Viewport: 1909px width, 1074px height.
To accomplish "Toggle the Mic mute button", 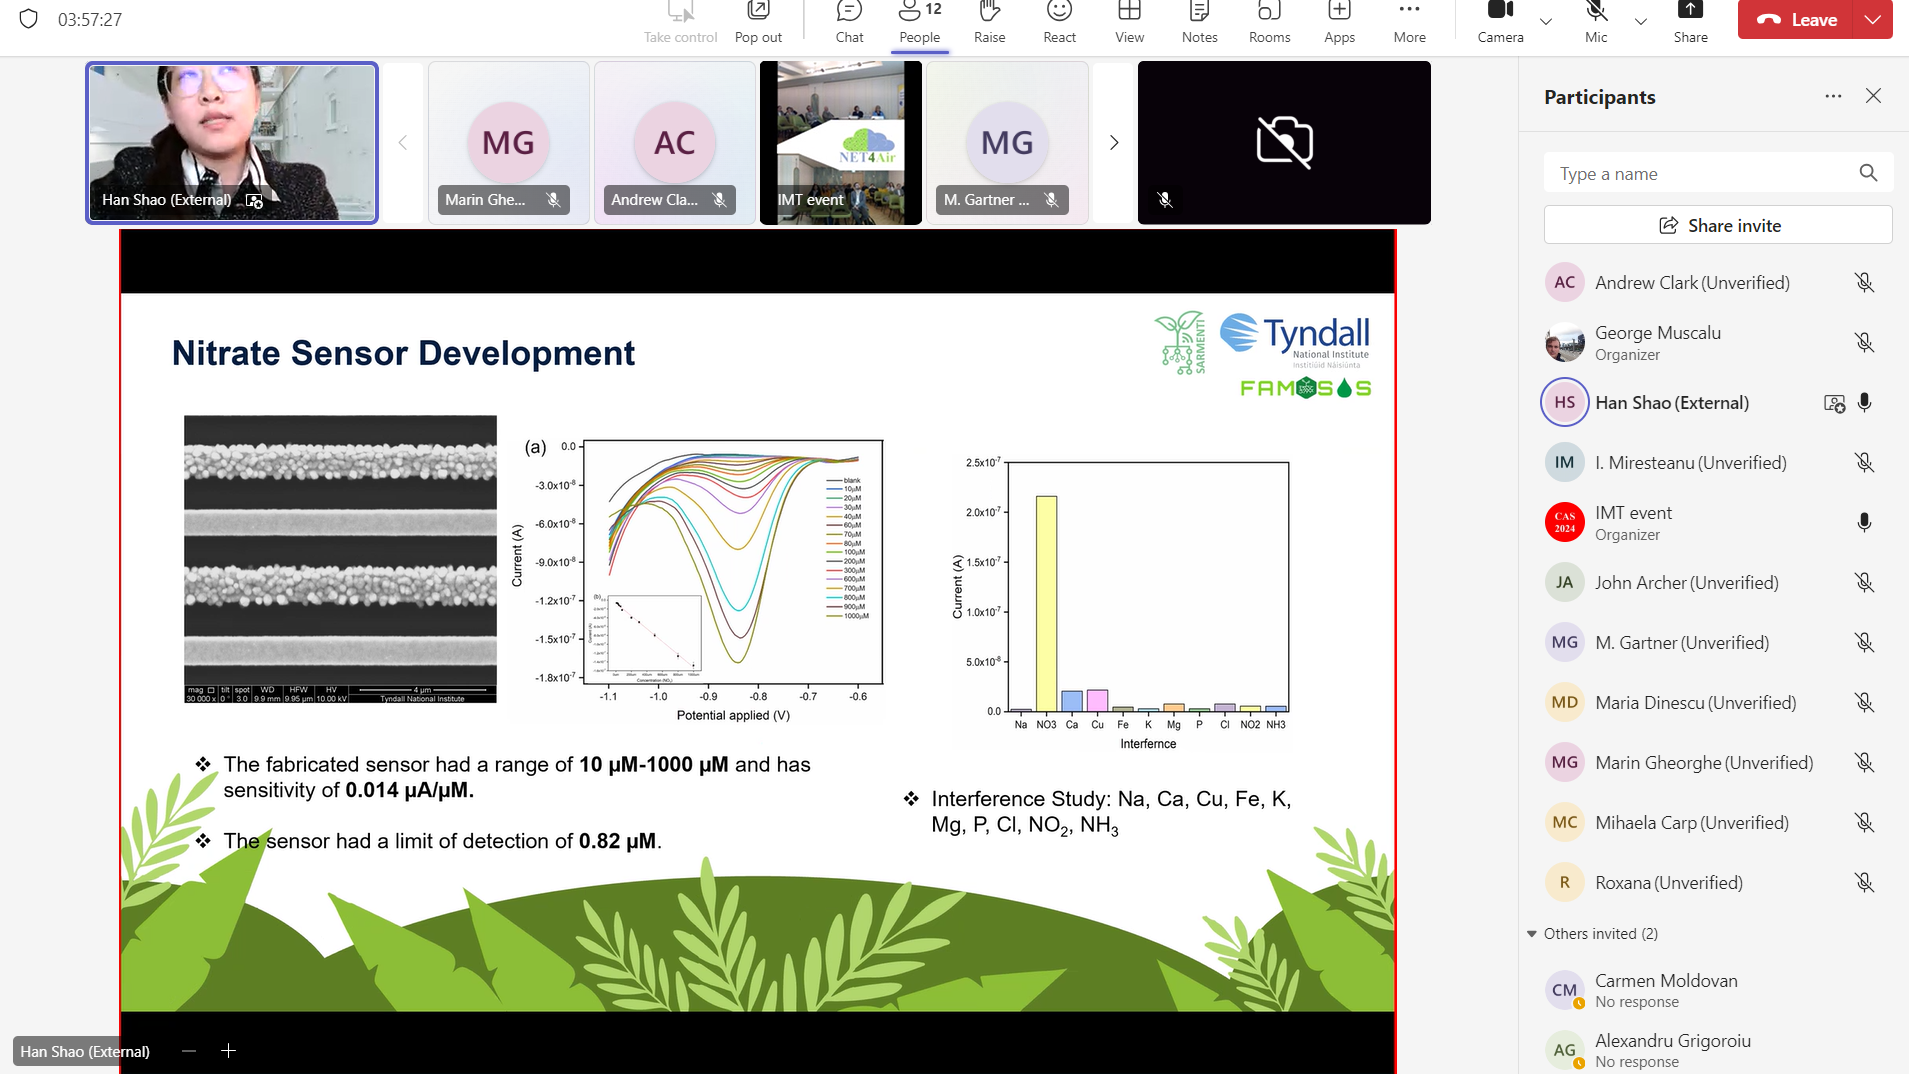I will click(x=1596, y=22).
